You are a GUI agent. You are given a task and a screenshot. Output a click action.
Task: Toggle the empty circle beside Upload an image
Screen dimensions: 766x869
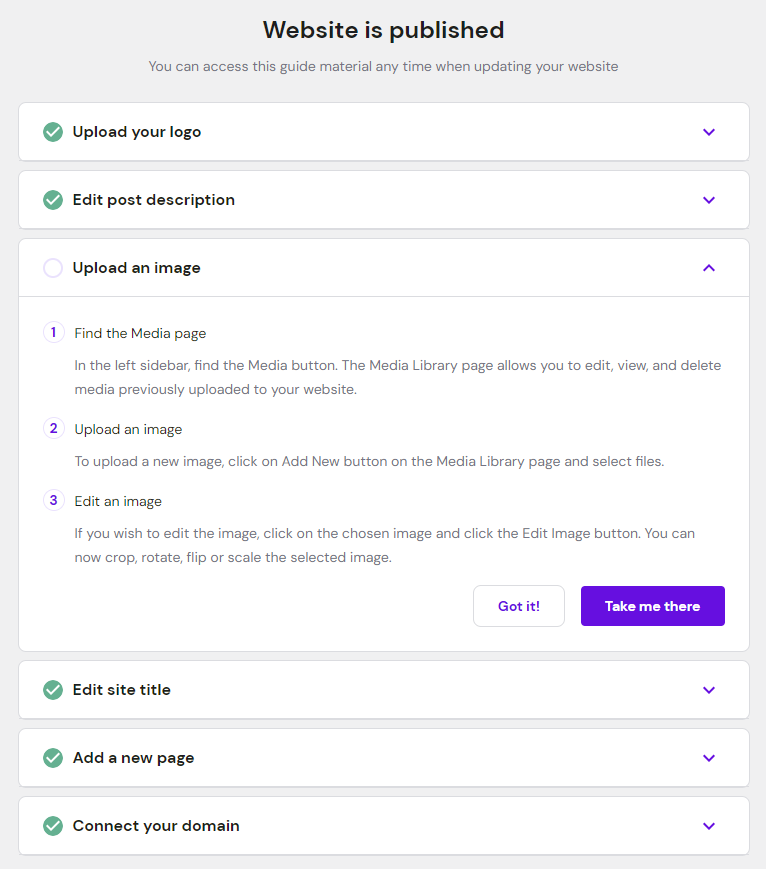click(x=53, y=268)
